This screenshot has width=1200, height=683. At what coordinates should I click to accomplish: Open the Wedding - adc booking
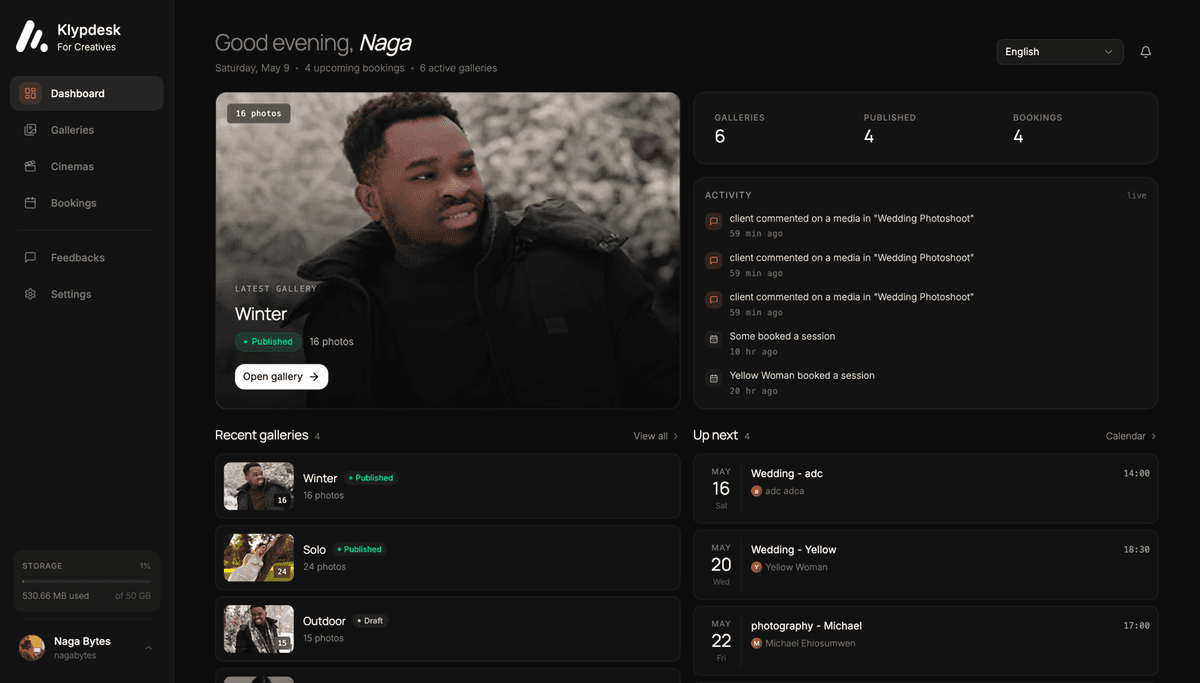pos(926,489)
